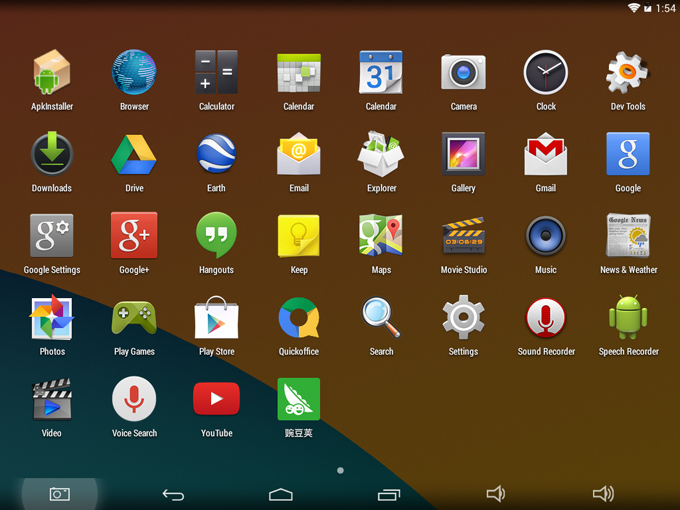Open the Clock app

tap(546, 72)
